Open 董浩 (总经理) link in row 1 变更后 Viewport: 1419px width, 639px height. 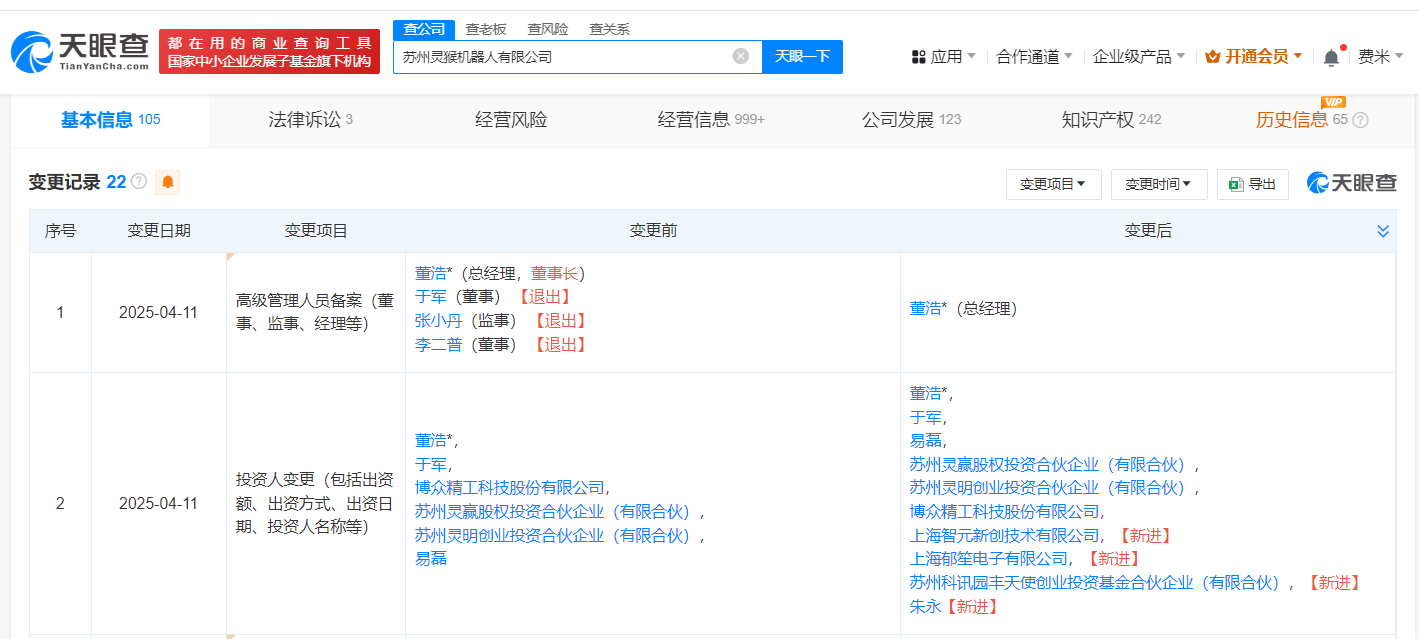point(926,309)
